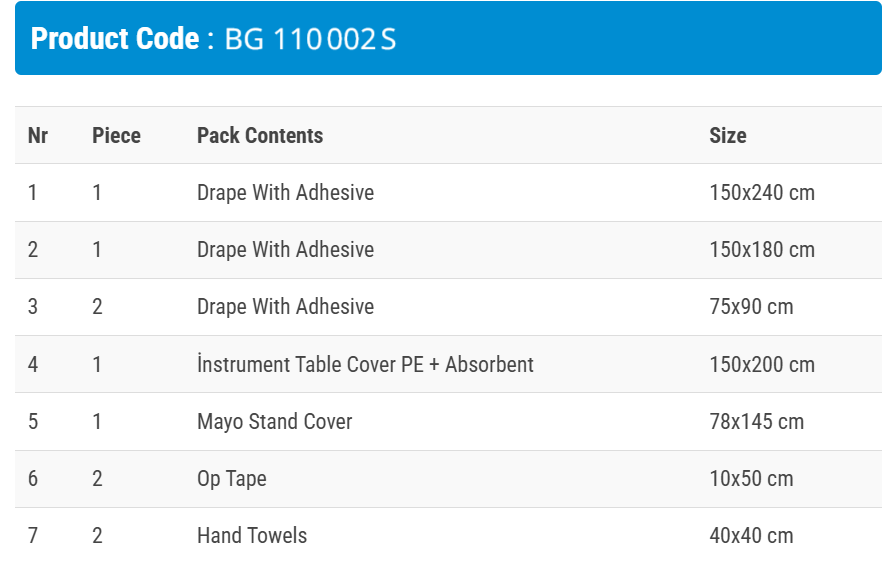Click the product code value BG 110002S

point(310,39)
